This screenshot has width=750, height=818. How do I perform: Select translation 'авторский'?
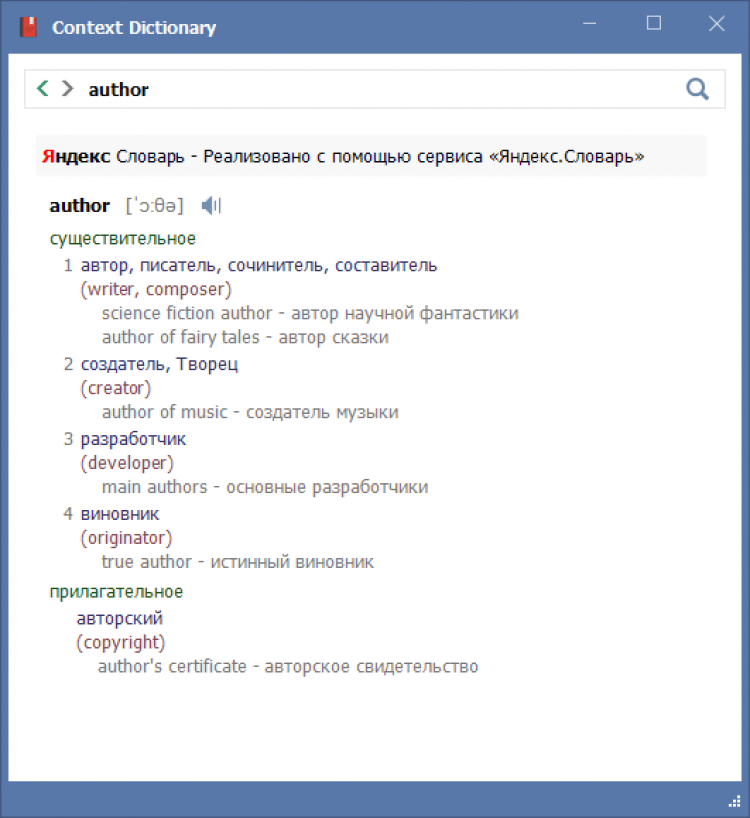pos(119,619)
